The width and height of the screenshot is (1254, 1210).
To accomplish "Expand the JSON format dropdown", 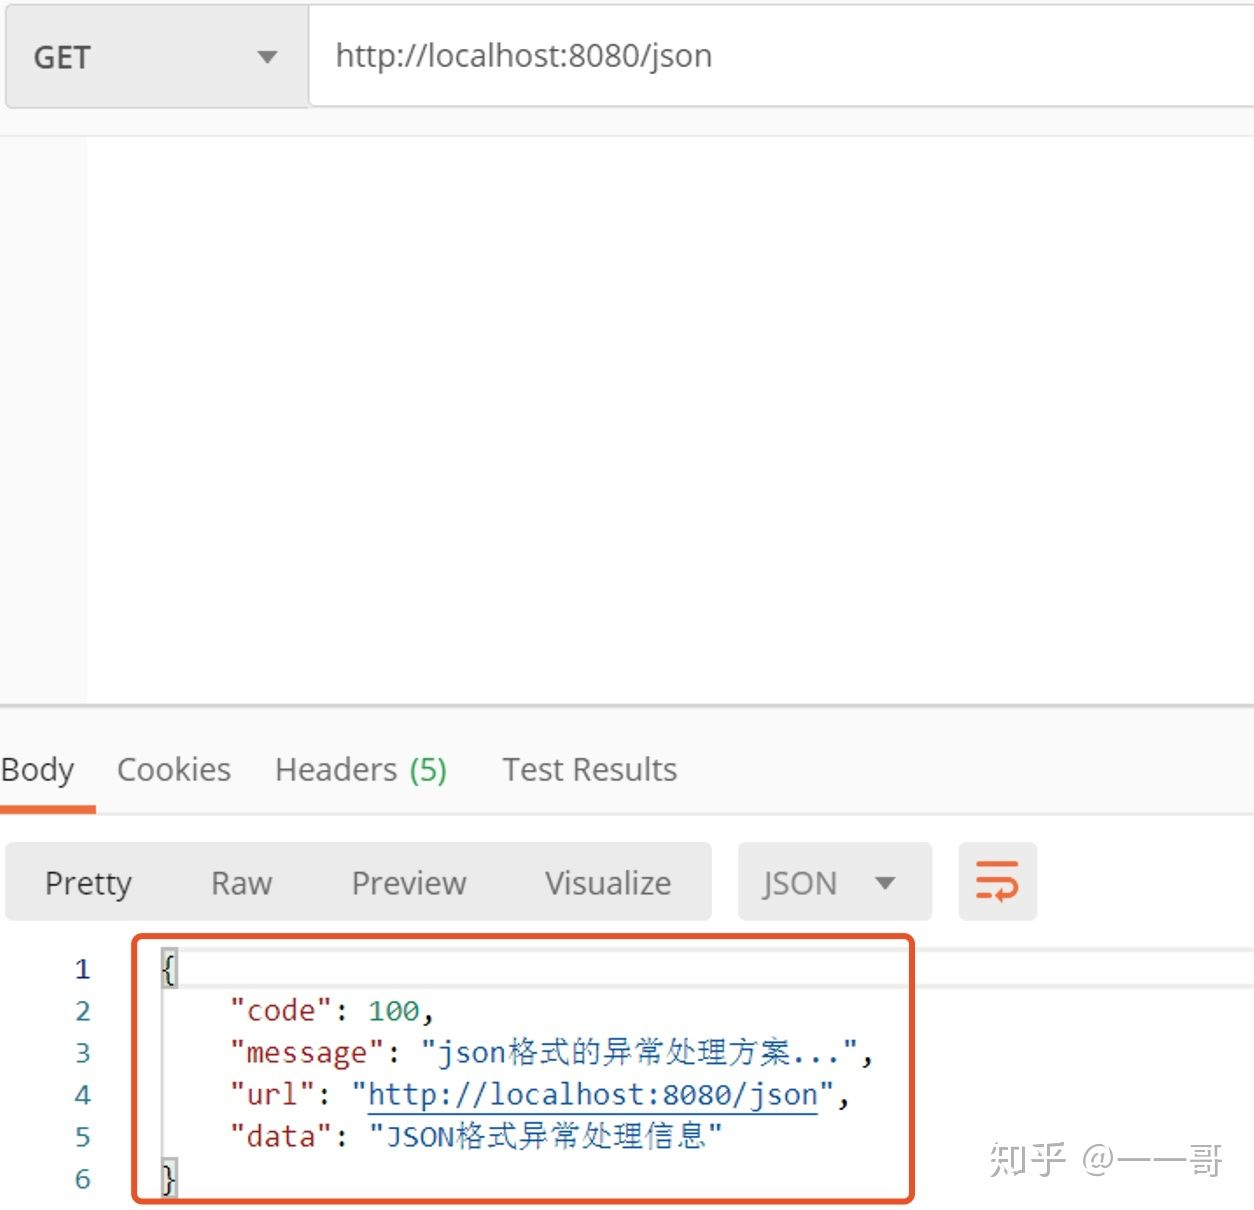I will point(834,882).
